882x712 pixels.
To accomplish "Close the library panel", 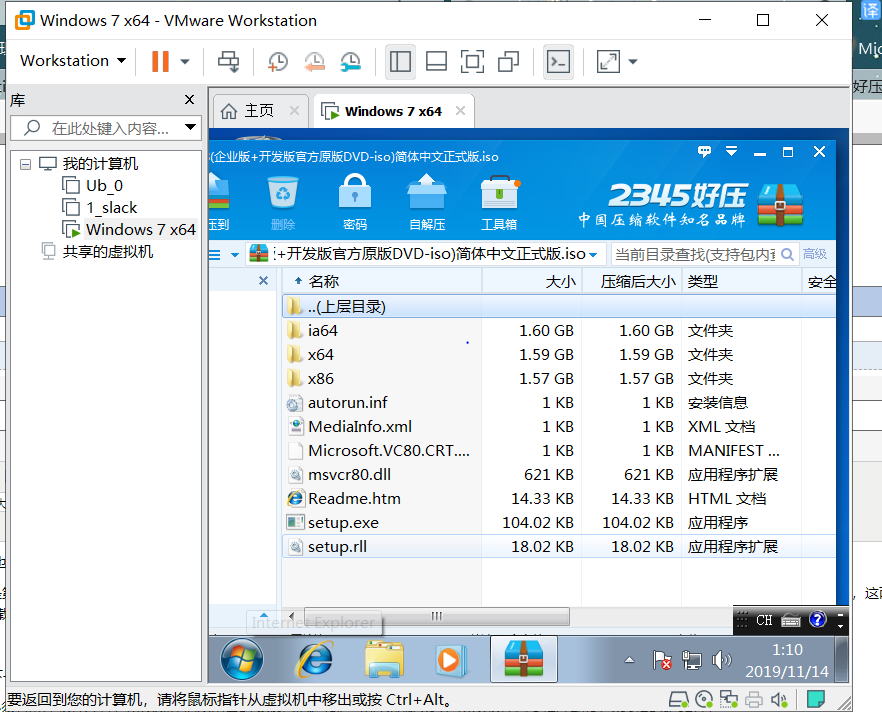I will pos(190,100).
